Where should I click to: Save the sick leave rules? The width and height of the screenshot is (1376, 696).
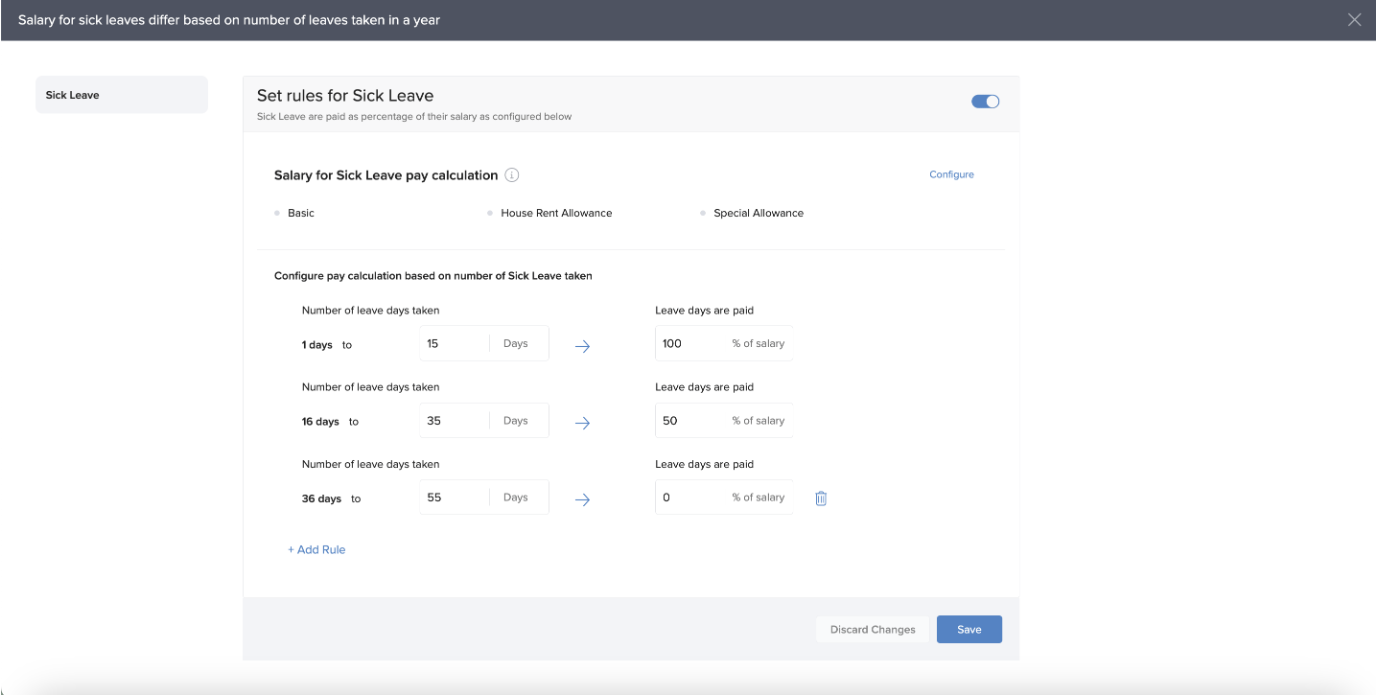968,629
